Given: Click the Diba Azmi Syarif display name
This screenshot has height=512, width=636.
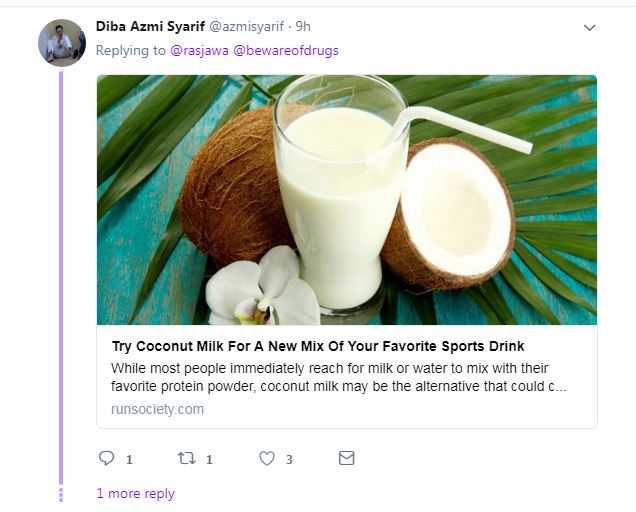Looking at the screenshot, I should pos(150,26).
